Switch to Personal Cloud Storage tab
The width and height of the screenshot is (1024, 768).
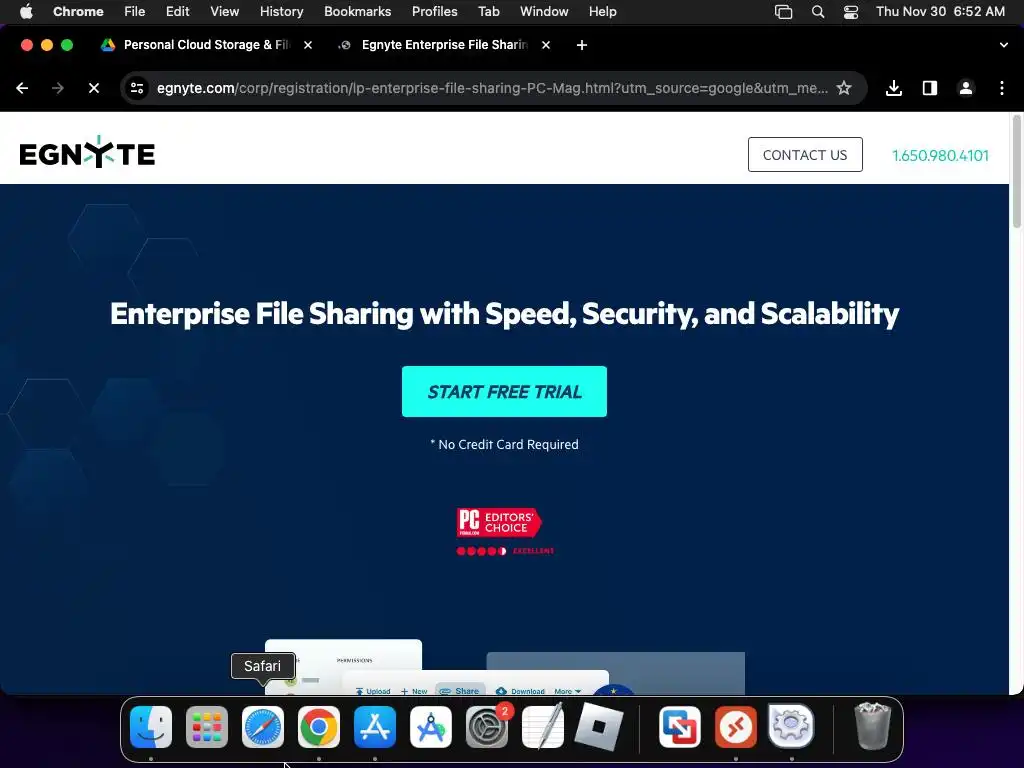point(206,45)
